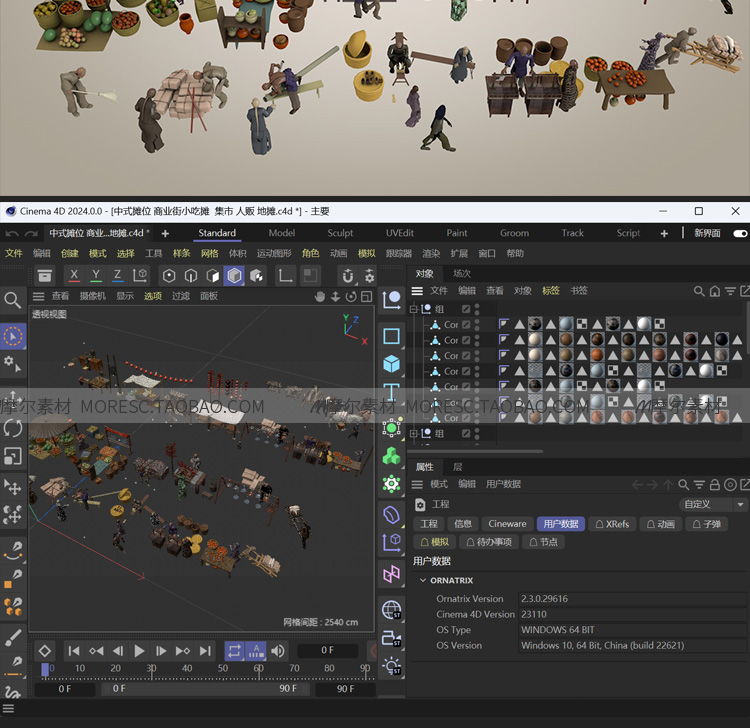Select the first material sphere tag
This screenshot has width=750, height=728.
[536, 324]
